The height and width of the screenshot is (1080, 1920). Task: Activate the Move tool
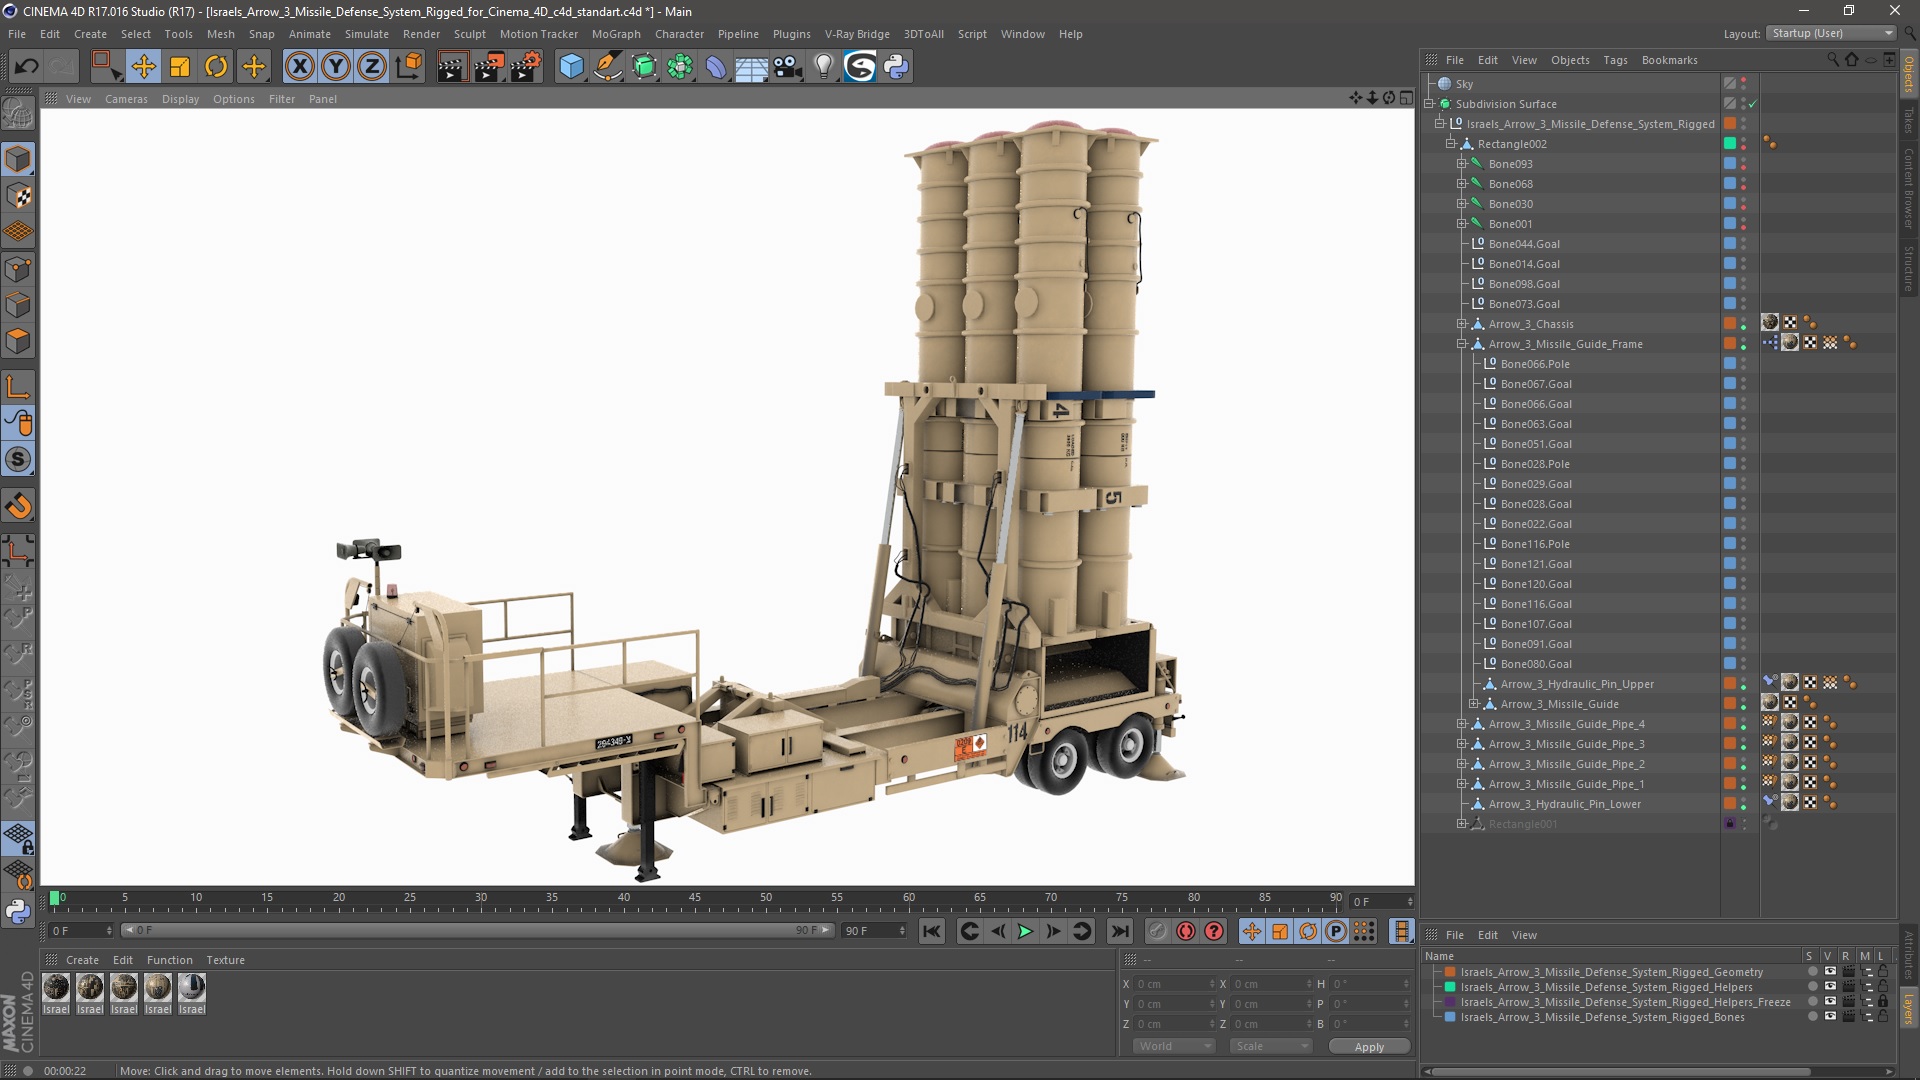pyautogui.click(x=143, y=67)
